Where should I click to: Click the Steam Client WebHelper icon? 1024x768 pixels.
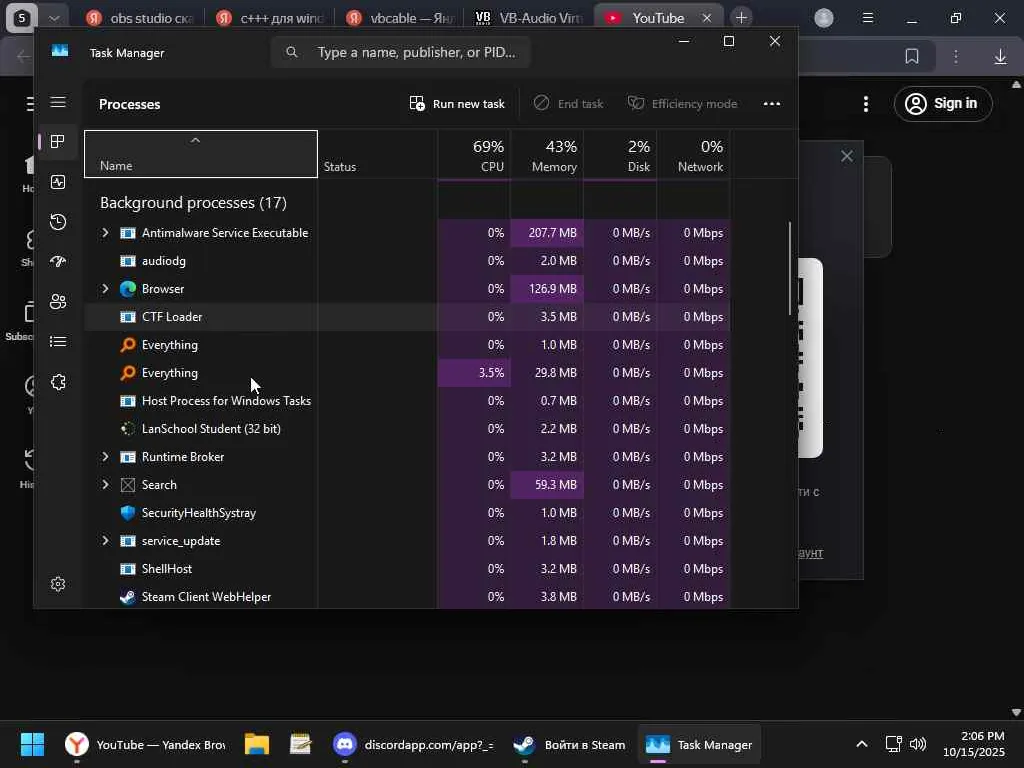click(x=128, y=597)
